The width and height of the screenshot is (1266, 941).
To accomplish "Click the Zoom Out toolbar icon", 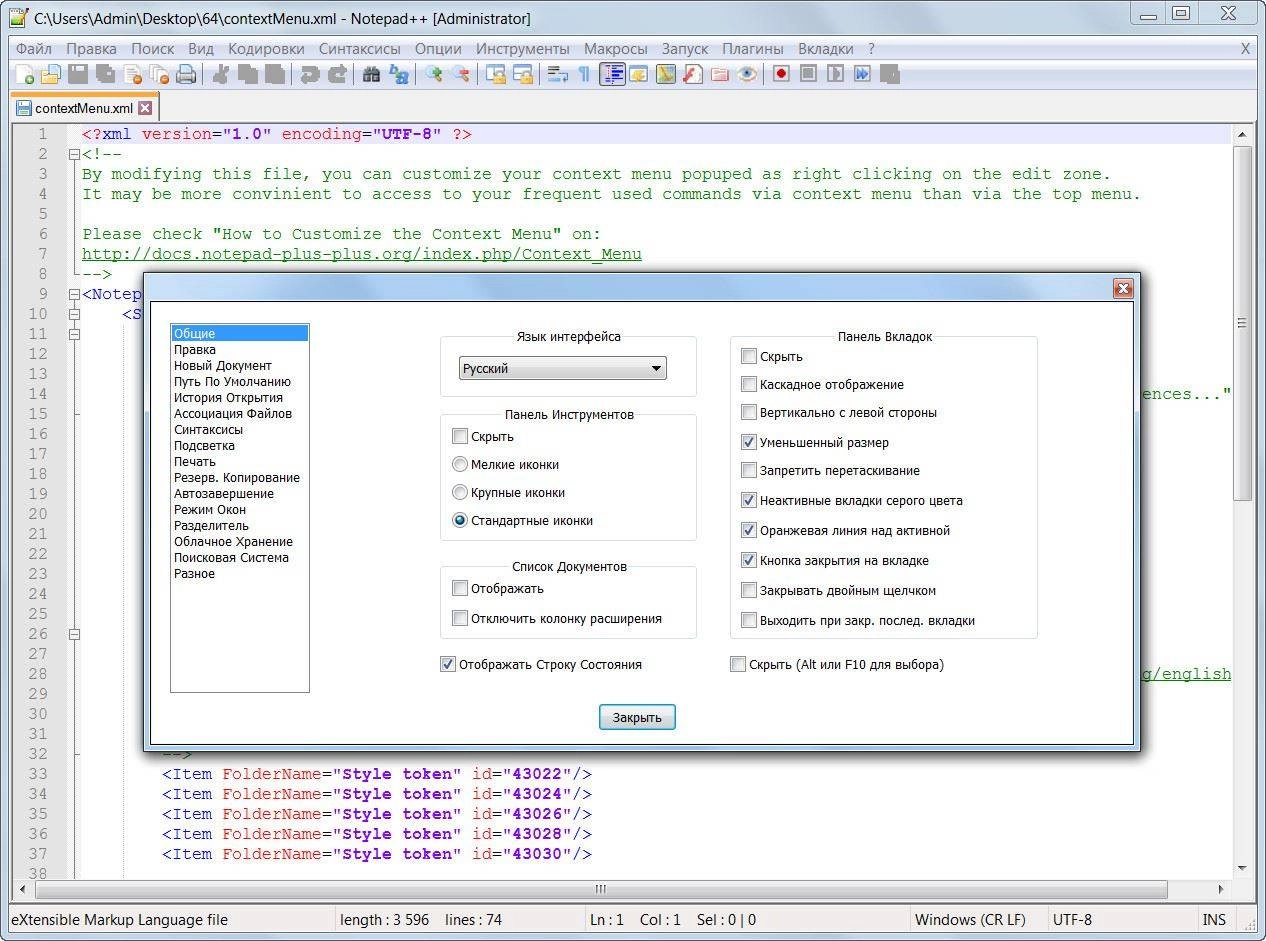I will 461,74.
